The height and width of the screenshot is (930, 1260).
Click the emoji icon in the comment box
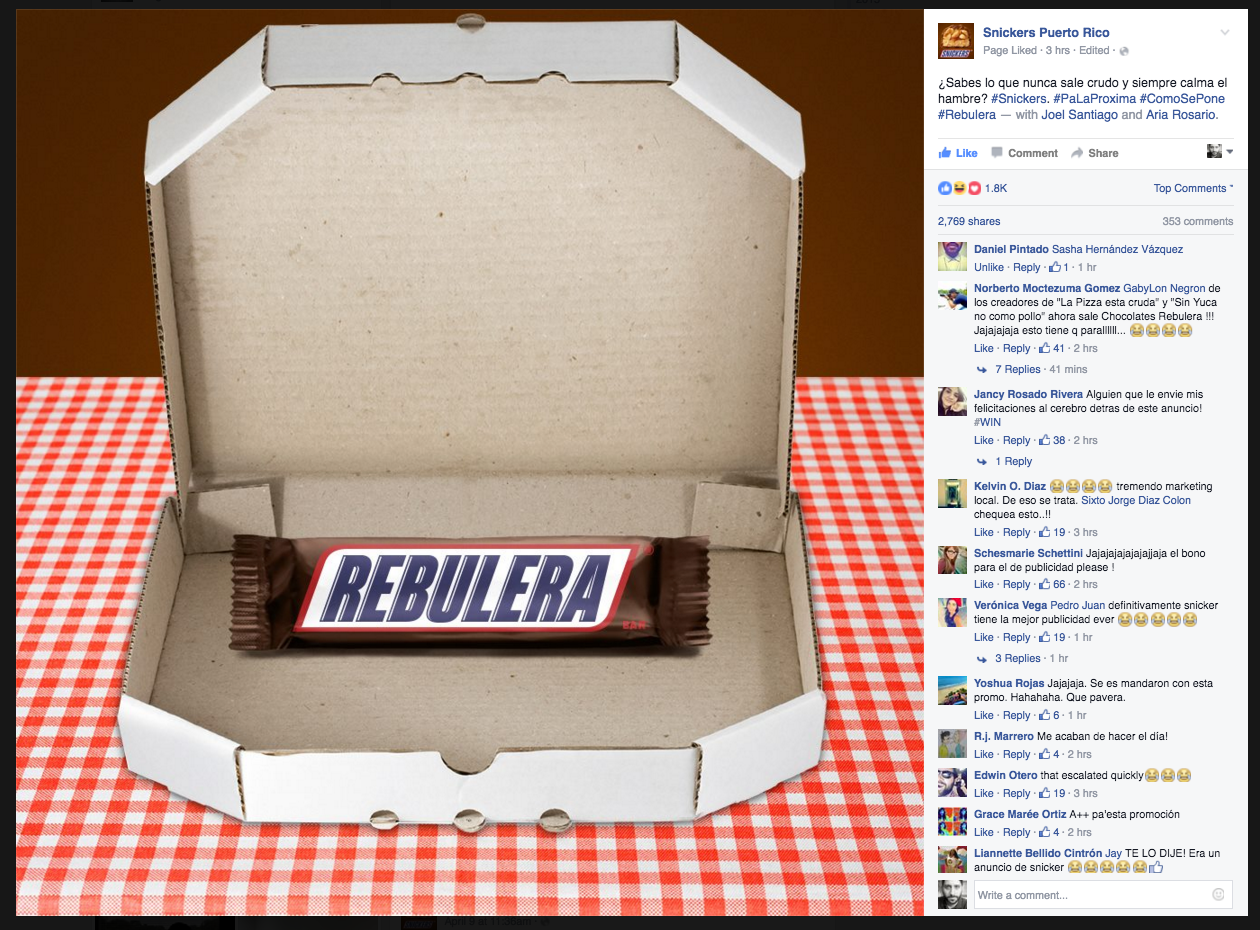tap(1218, 894)
